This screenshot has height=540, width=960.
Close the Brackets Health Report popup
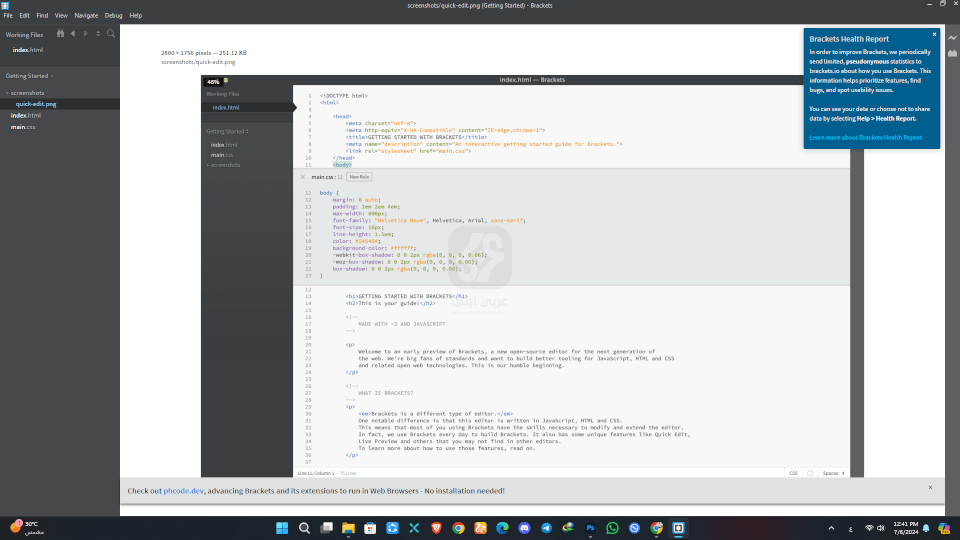[x=934, y=34]
